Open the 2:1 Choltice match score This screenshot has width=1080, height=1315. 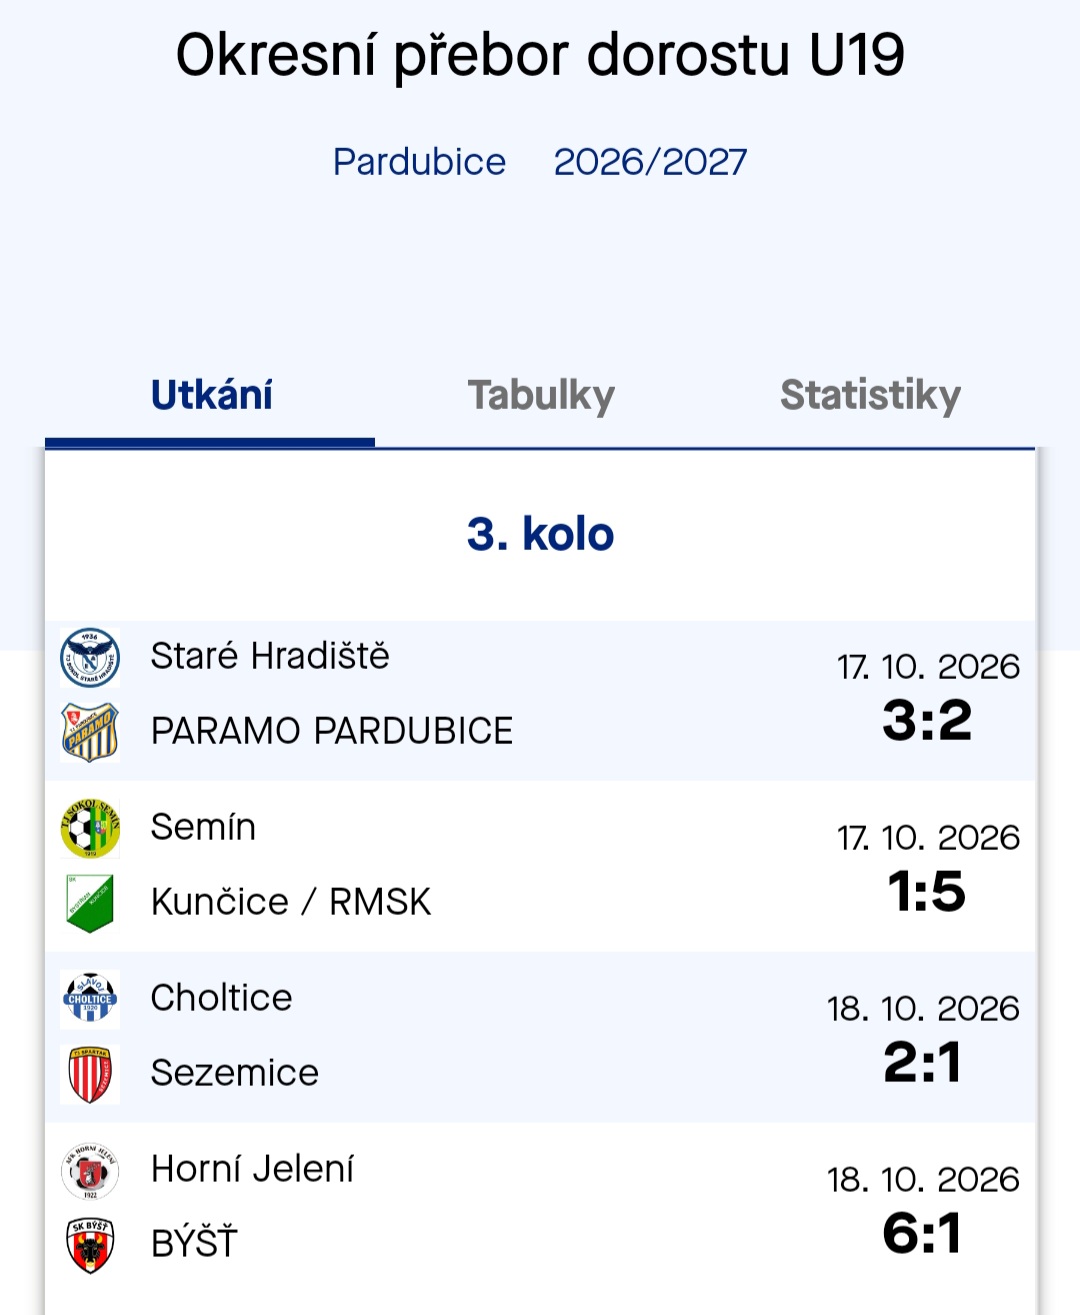(x=923, y=1062)
